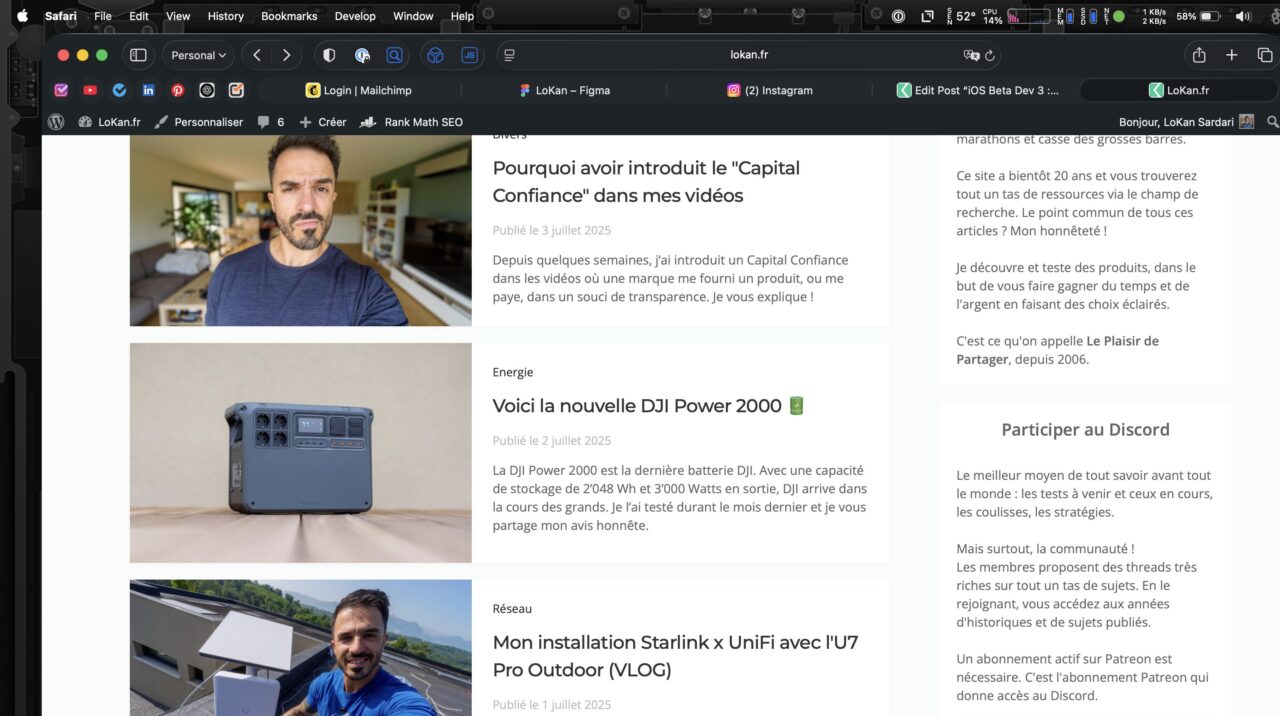The width and height of the screenshot is (1280, 716).
Task: Click the "Publié le 3 juillet 2025" date
Action: tap(551, 230)
